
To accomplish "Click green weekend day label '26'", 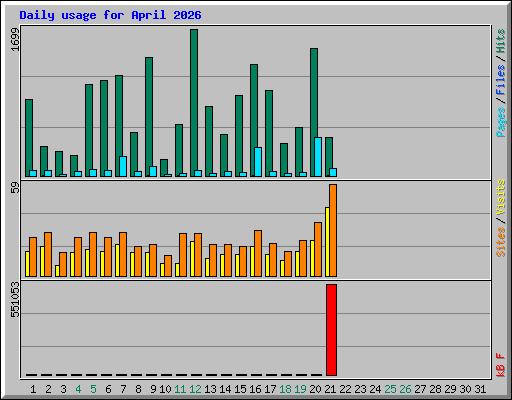I will tap(405, 389).
